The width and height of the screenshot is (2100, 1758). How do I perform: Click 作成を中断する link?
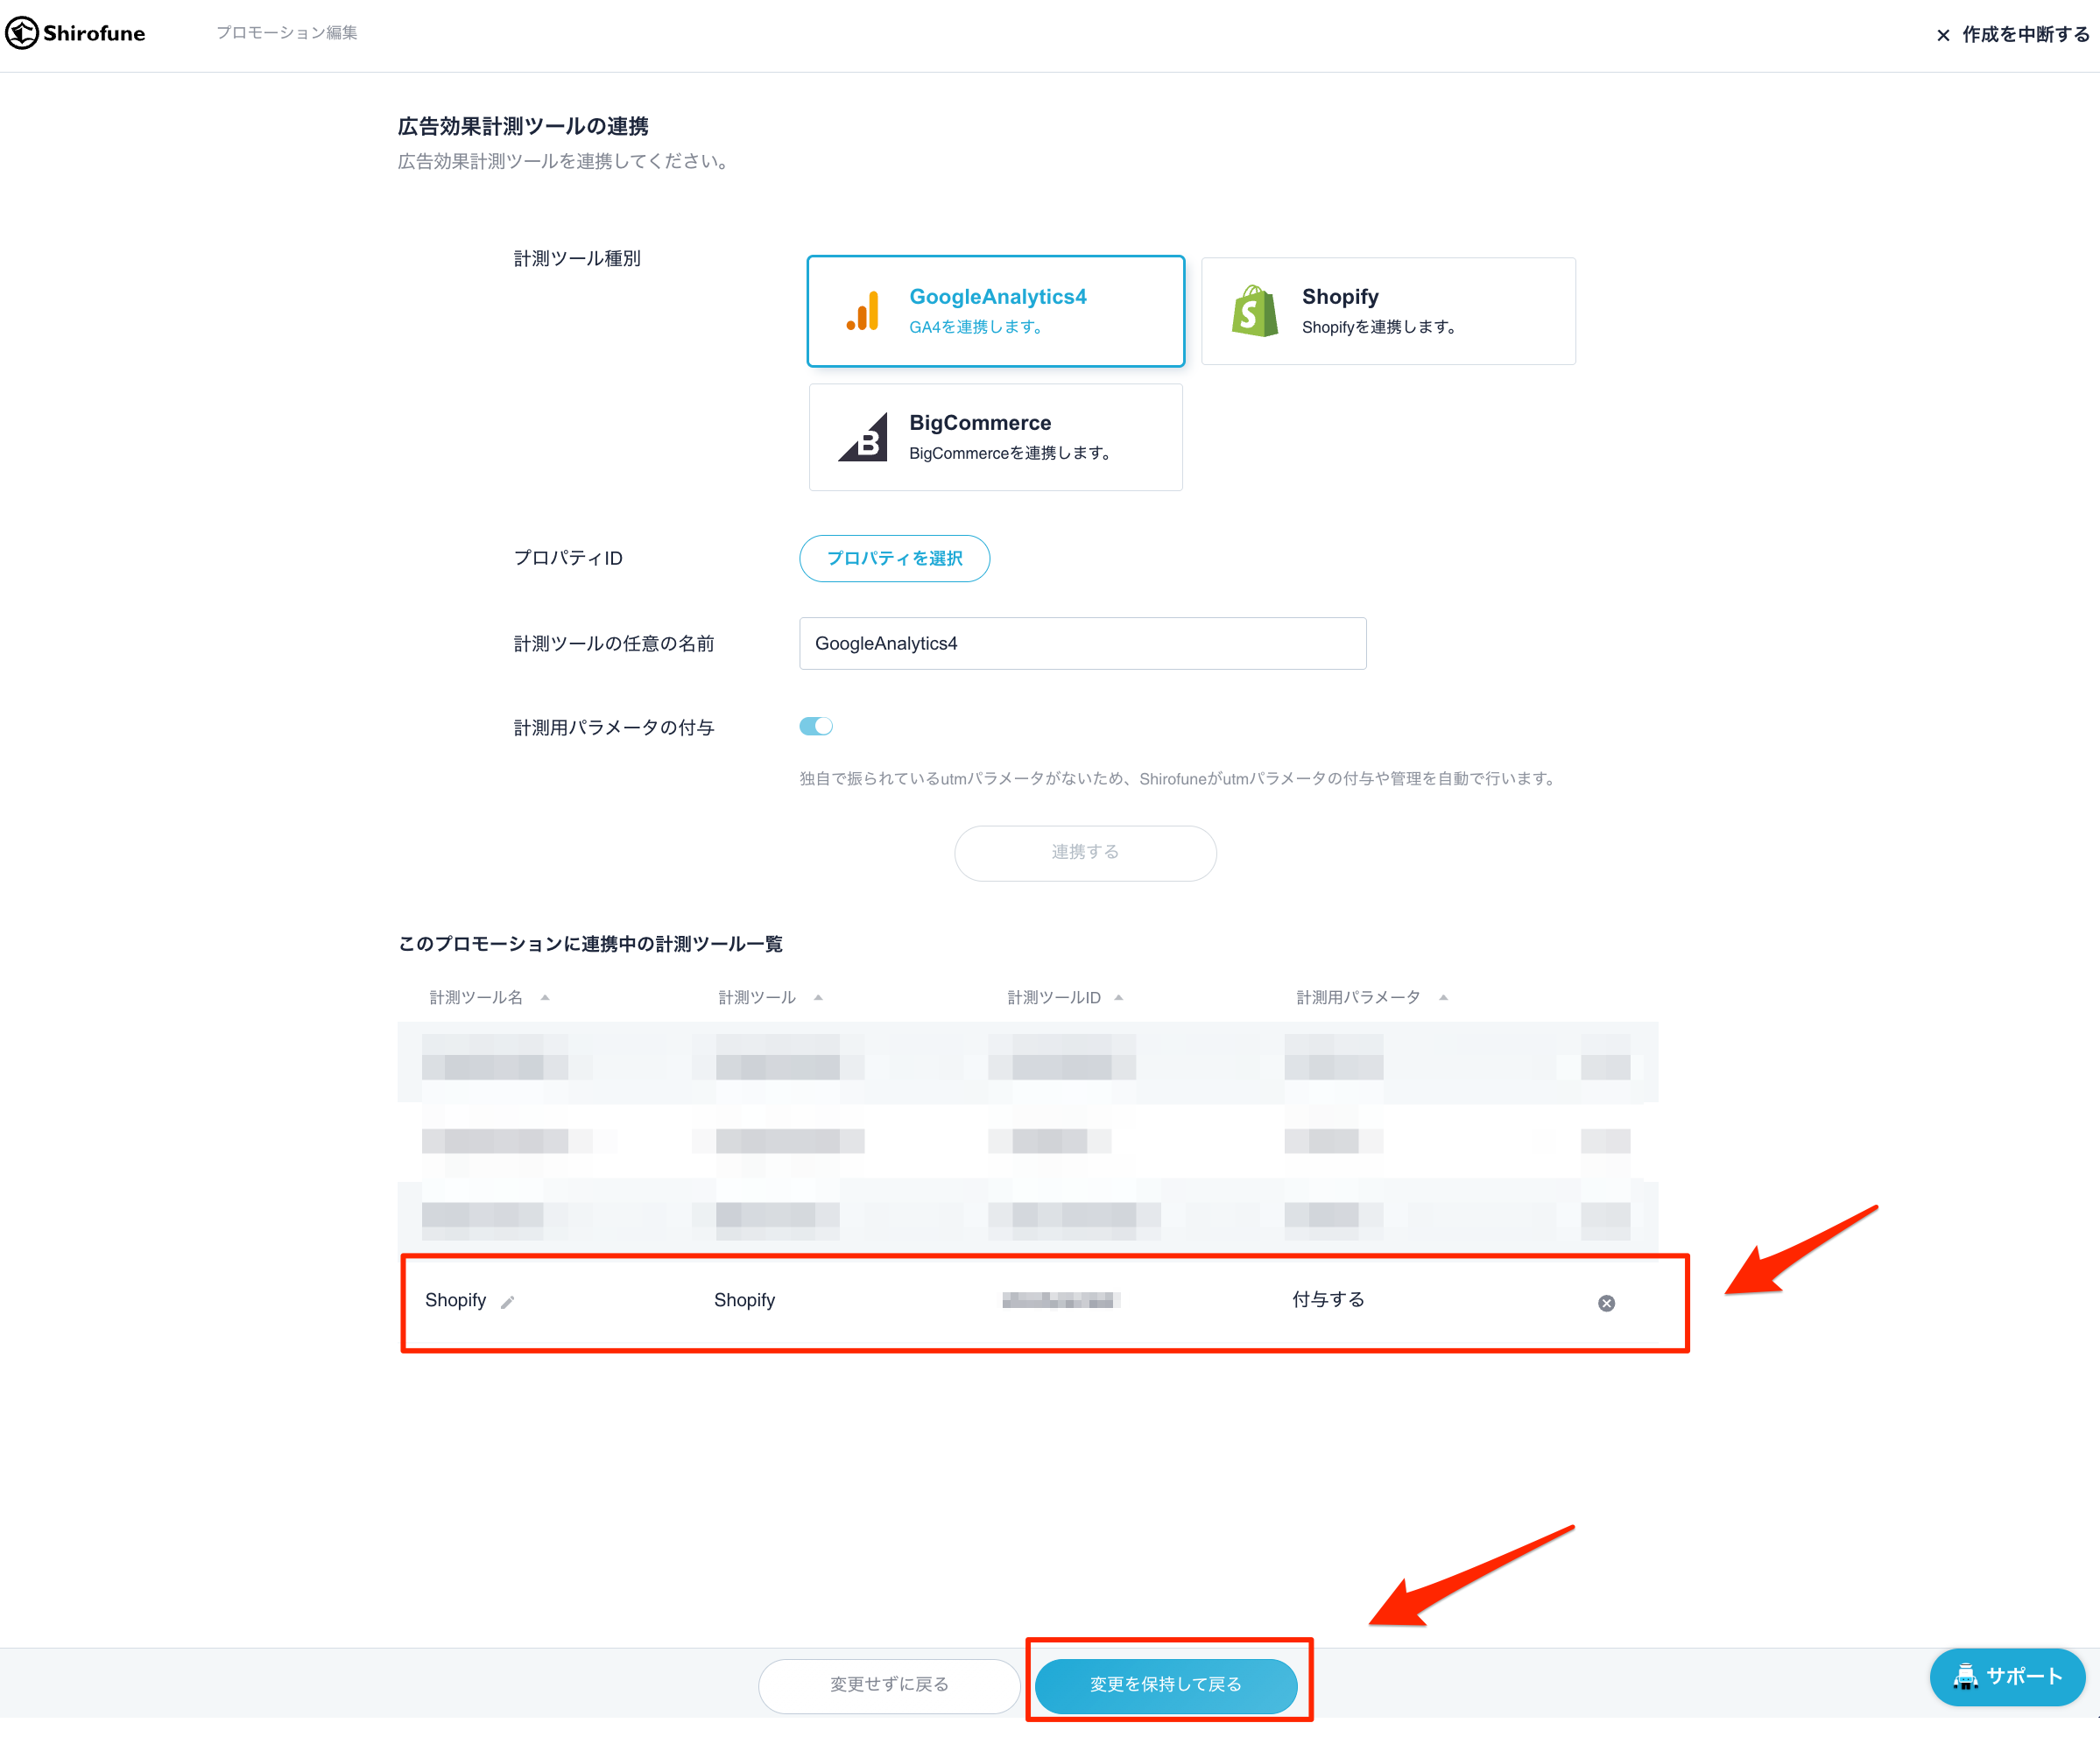click(x=2025, y=35)
